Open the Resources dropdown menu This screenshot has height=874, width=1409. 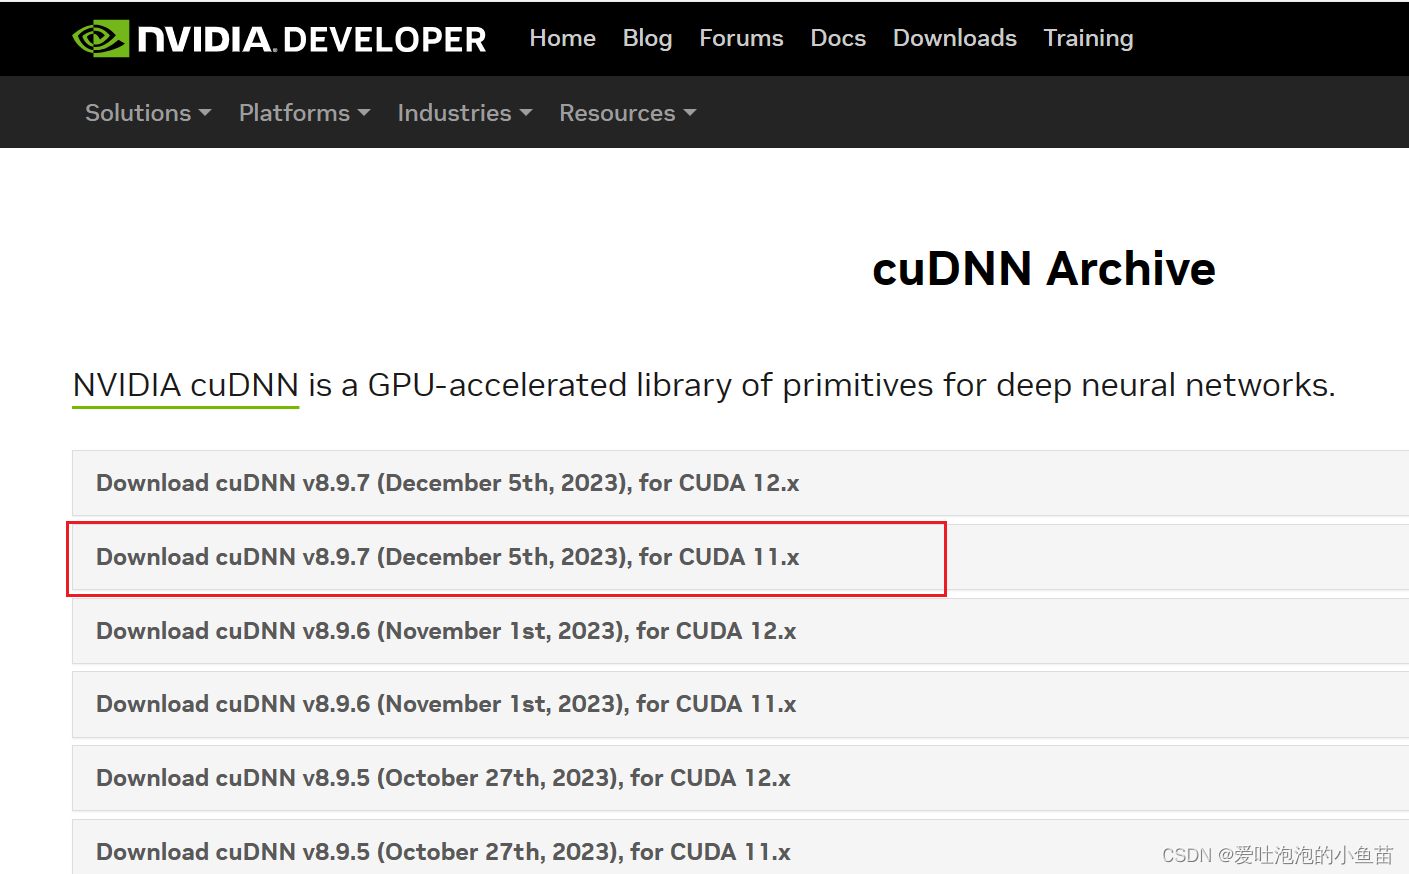pos(627,113)
